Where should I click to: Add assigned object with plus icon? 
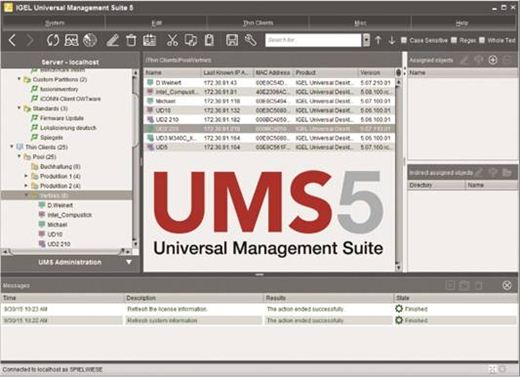(493, 60)
